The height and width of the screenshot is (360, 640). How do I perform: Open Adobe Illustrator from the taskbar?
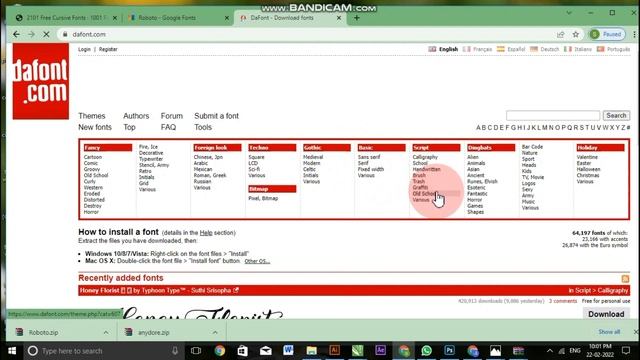click(x=334, y=350)
